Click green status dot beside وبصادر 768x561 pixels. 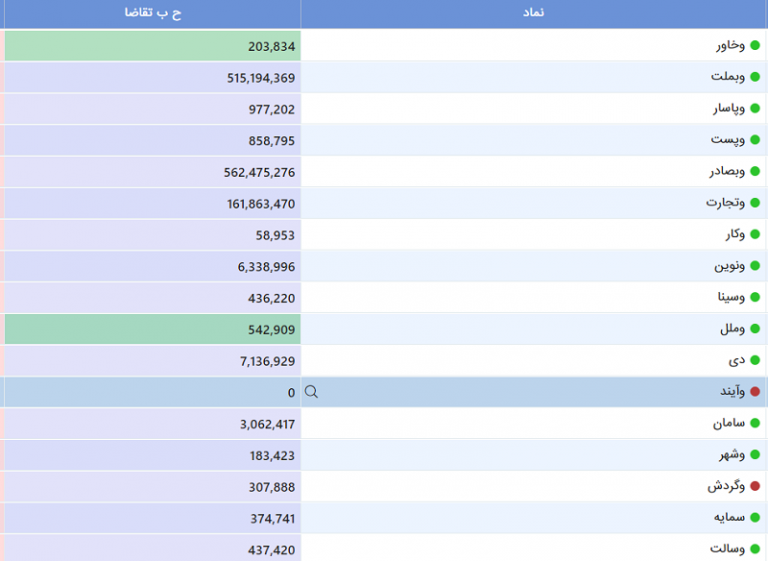[755, 171]
